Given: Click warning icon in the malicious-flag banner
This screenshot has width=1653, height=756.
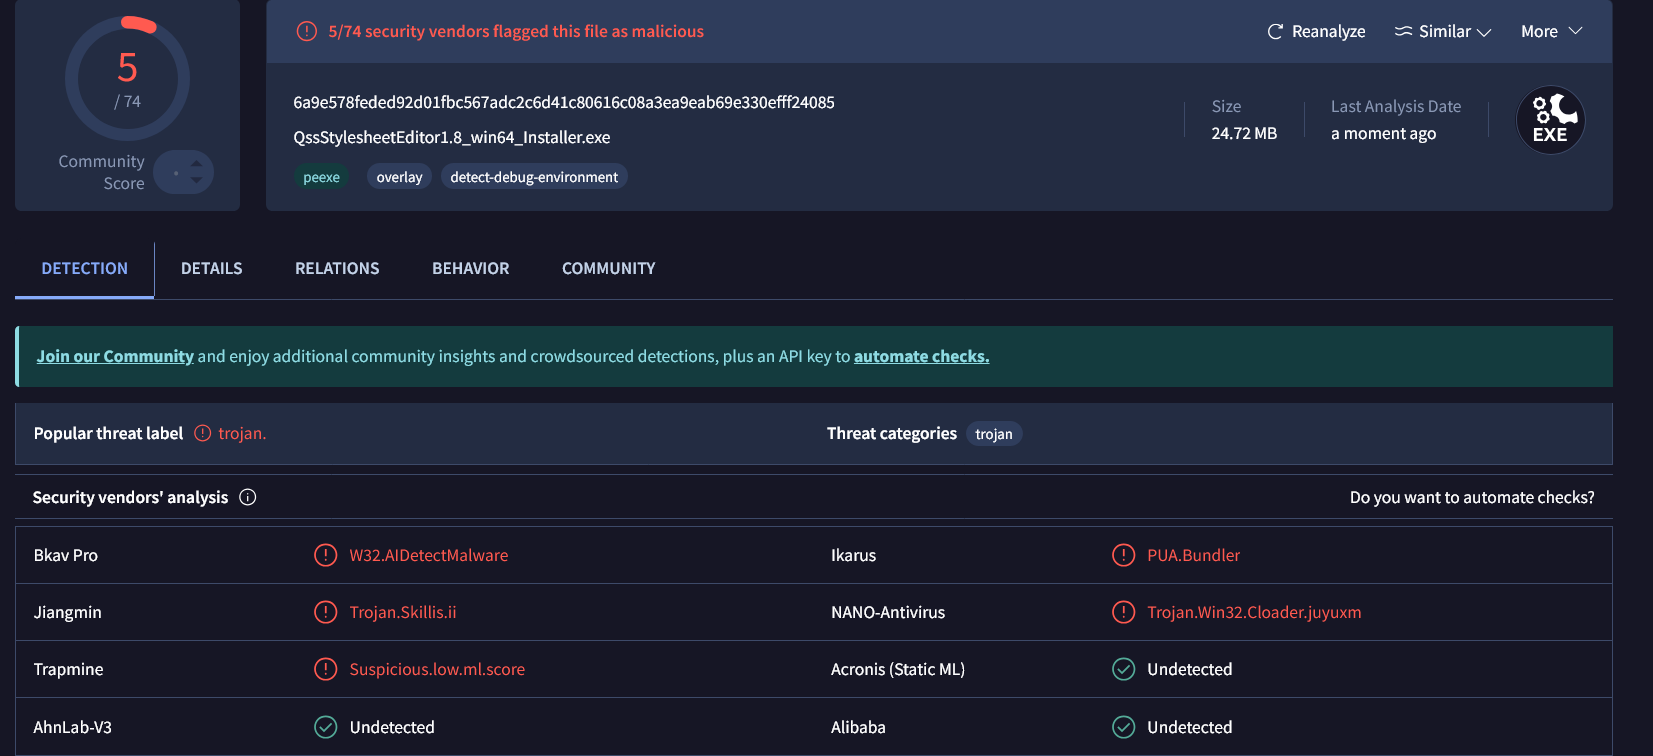Looking at the screenshot, I should [x=307, y=32].
